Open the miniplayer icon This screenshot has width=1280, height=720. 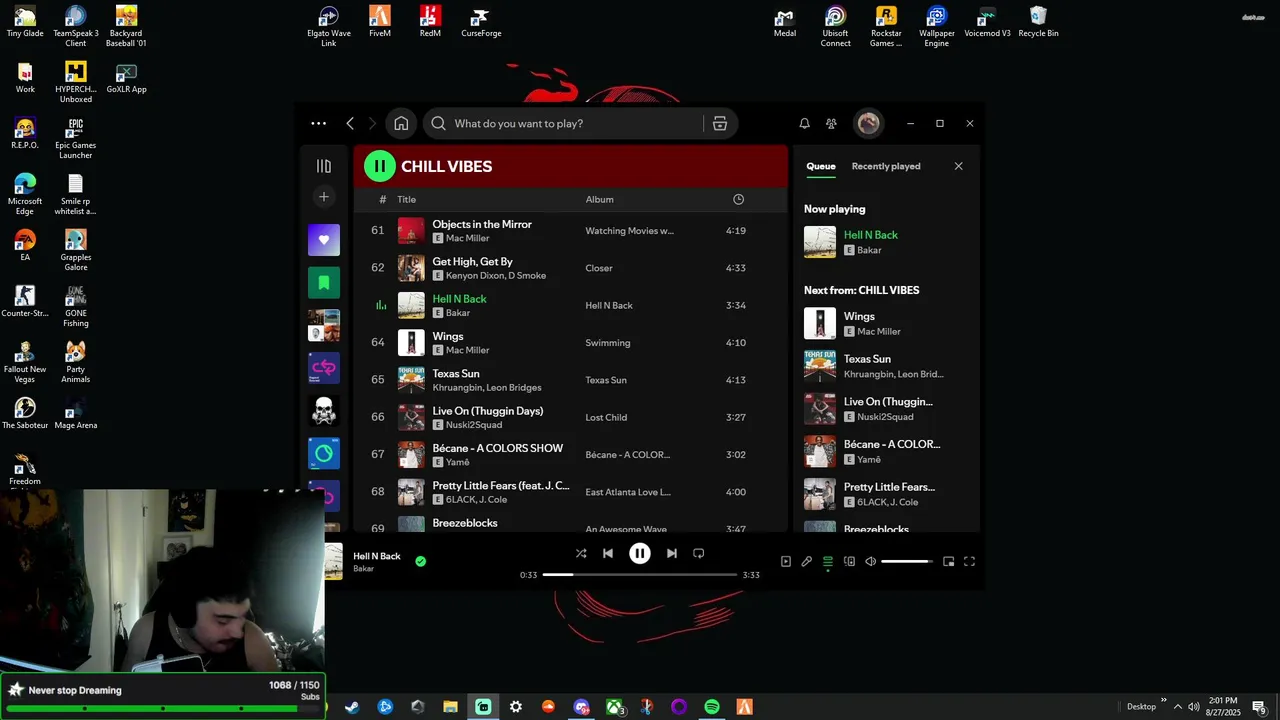pyautogui.click(x=949, y=561)
